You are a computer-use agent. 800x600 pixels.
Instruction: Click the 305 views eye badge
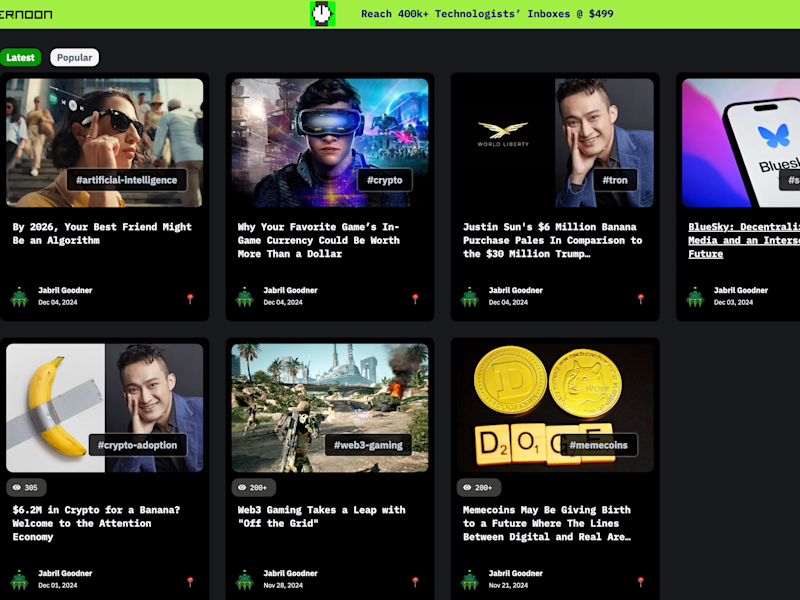26,487
